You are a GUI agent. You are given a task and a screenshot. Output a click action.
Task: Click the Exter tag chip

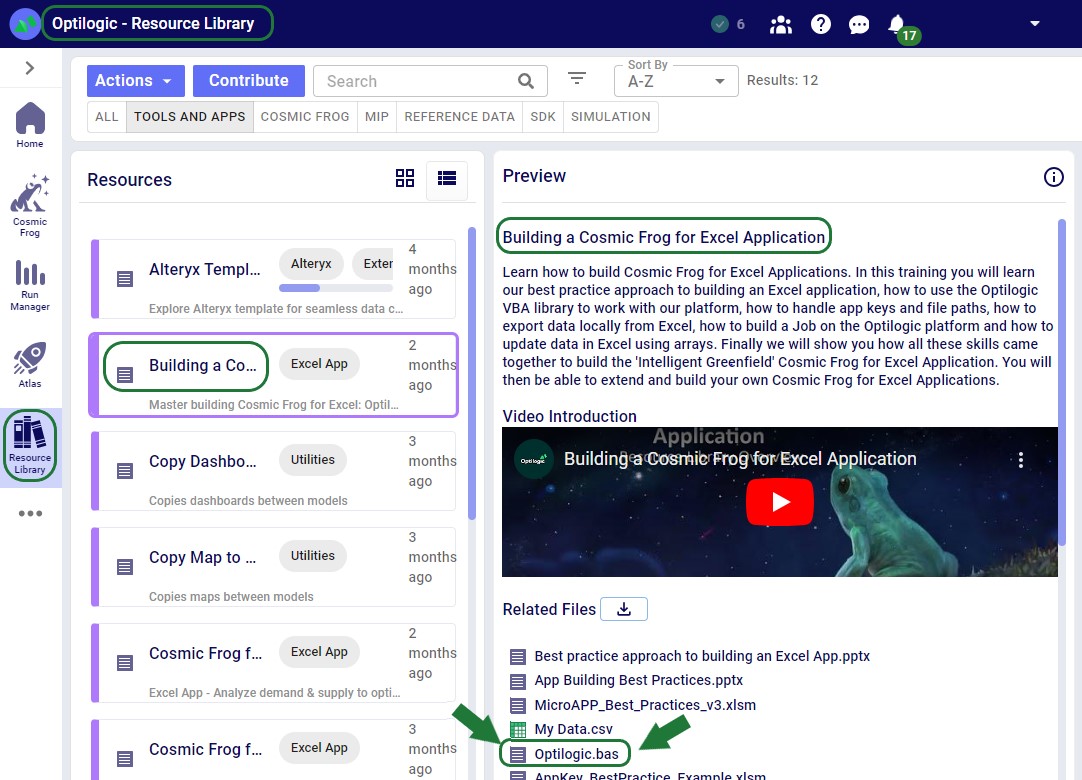pyautogui.click(x=373, y=264)
